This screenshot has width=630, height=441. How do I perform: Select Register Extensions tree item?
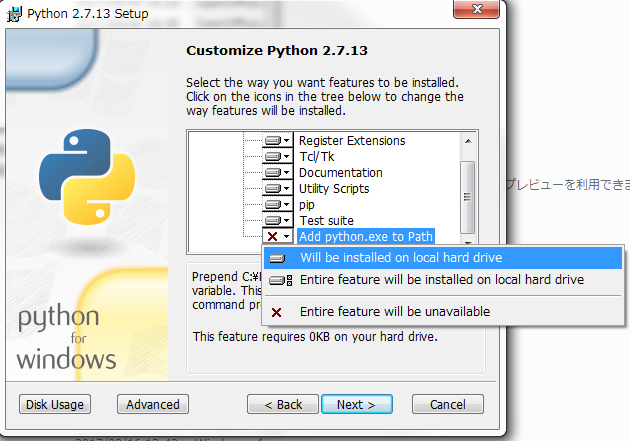pos(352,141)
